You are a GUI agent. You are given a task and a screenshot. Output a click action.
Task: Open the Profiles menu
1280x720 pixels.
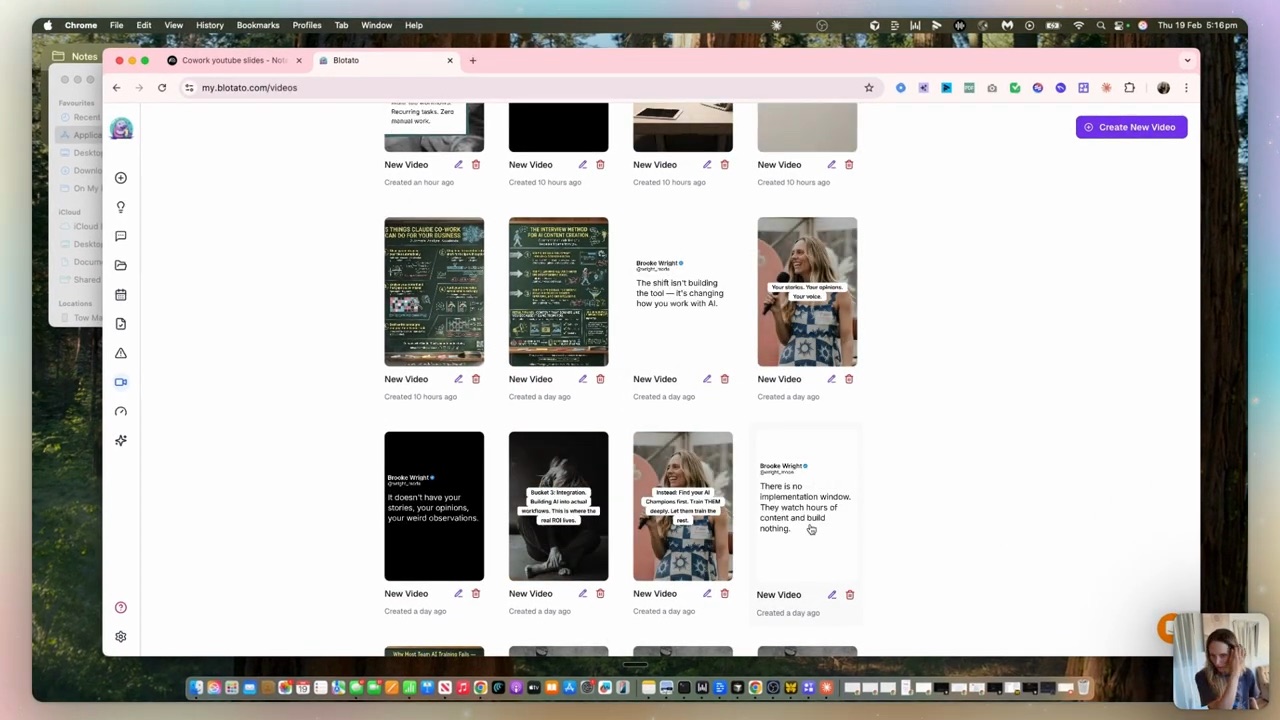[x=307, y=25]
